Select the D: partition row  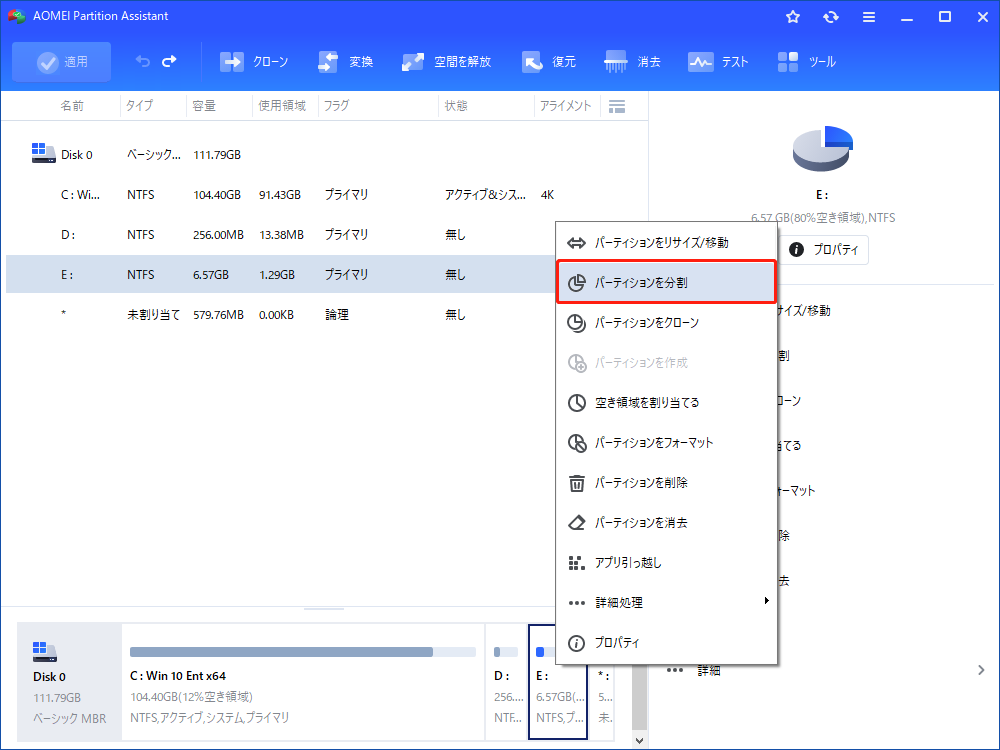(x=281, y=235)
